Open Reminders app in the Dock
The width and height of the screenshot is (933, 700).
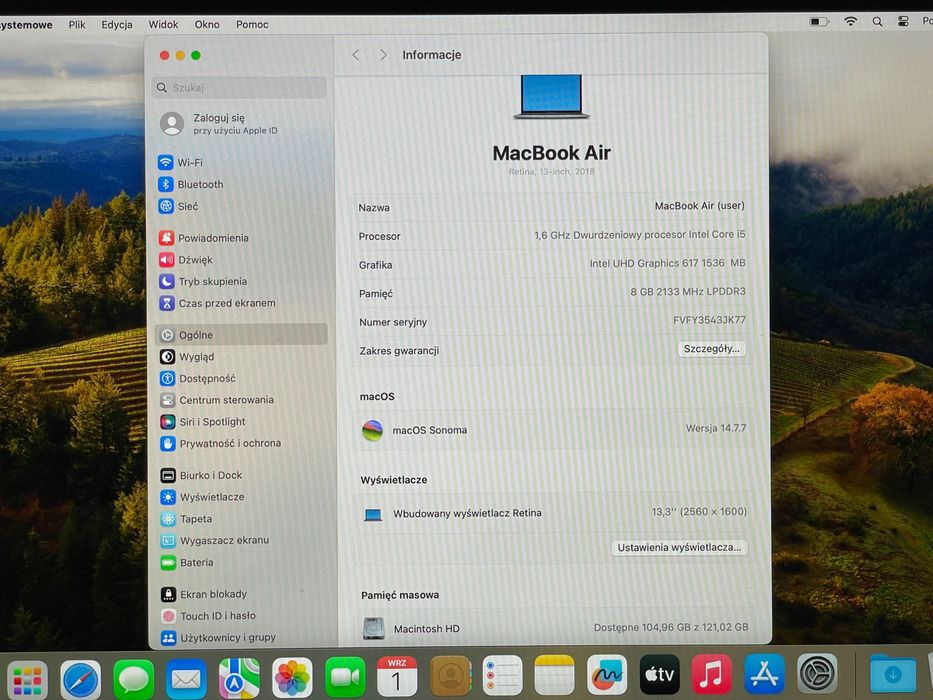(502, 675)
